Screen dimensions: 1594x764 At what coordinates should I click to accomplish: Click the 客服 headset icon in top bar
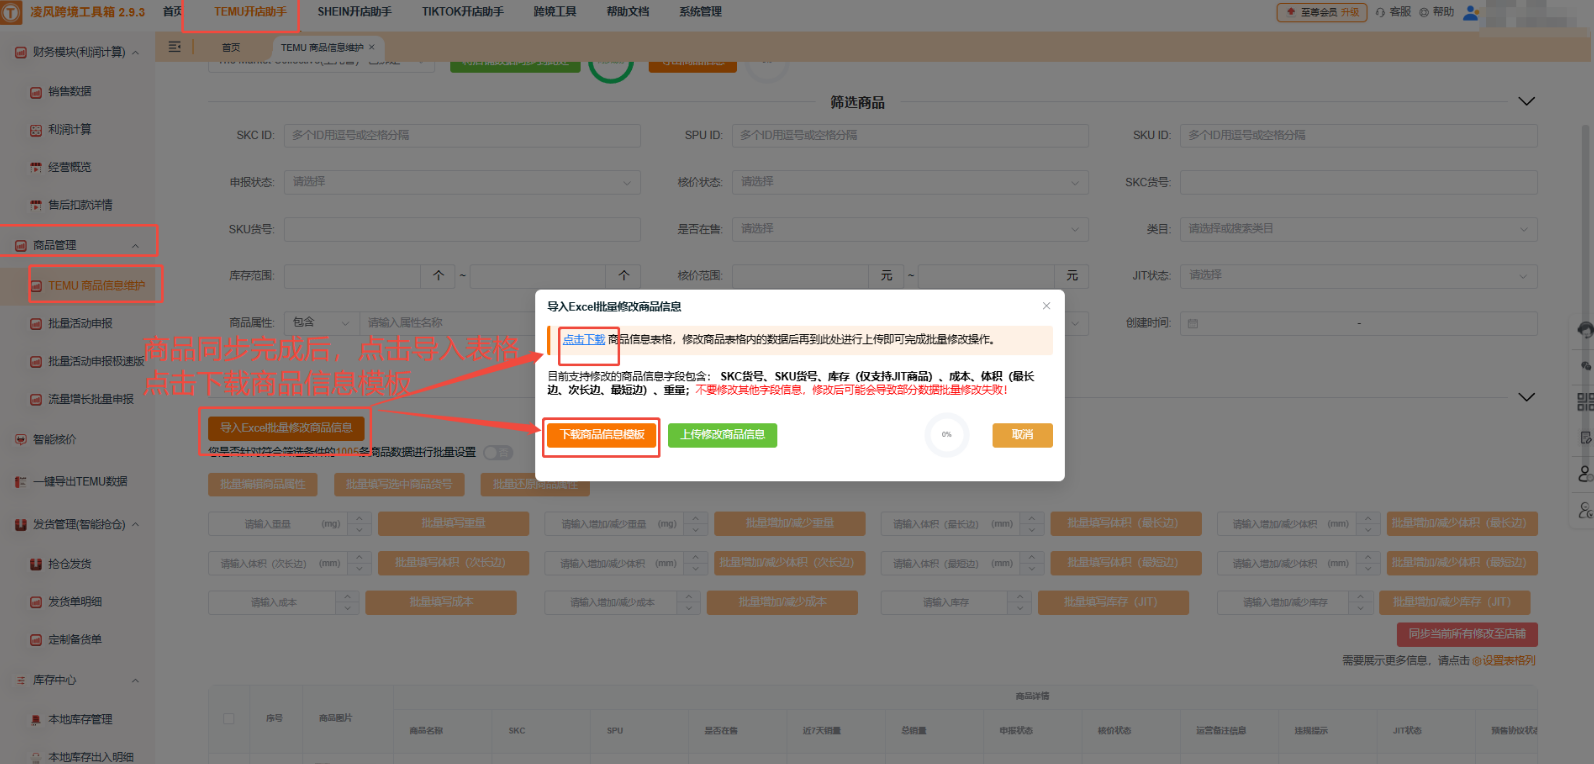[x=1380, y=12]
